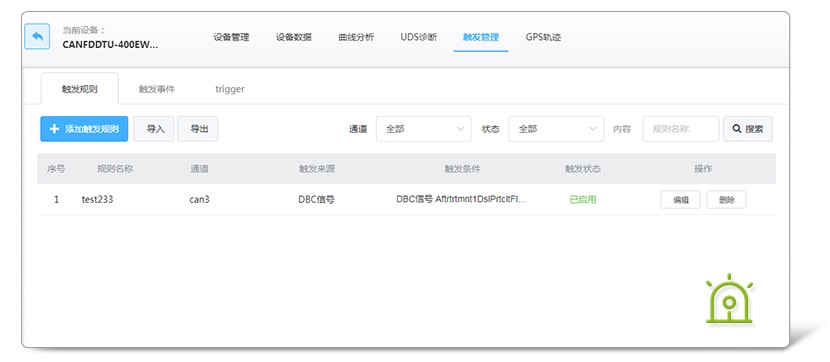Viewport: 830px width, 362px height.
Task: Open the GPS轨迹 tab
Action: [543, 37]
